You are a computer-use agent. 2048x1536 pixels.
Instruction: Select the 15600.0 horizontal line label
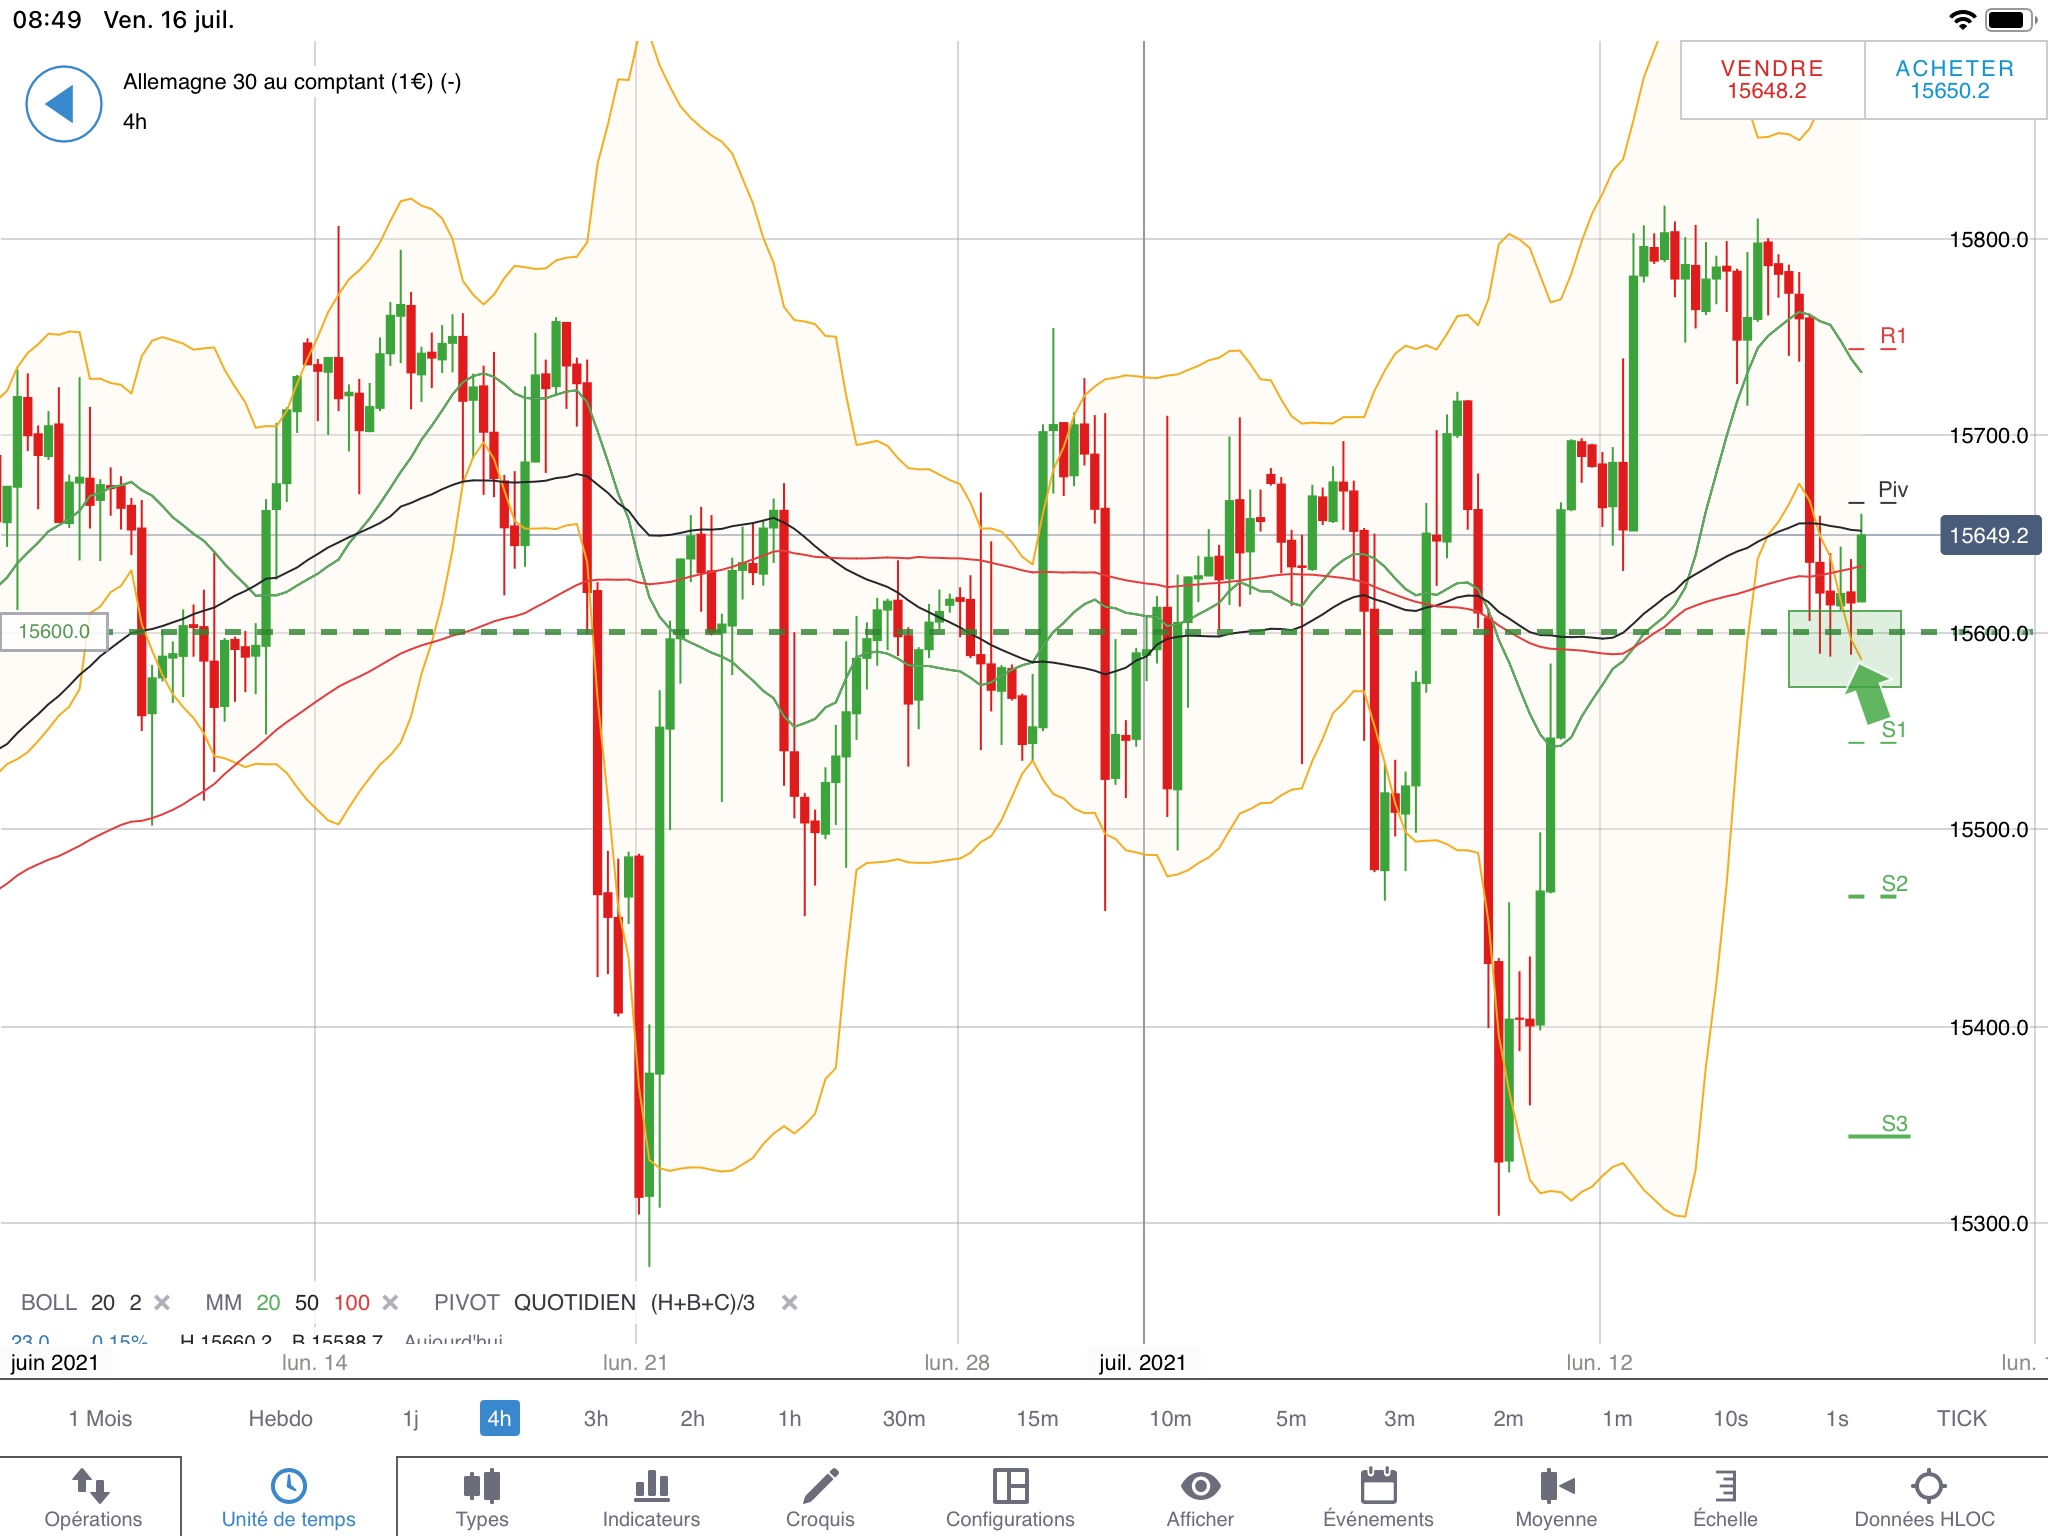coord(54,632)
